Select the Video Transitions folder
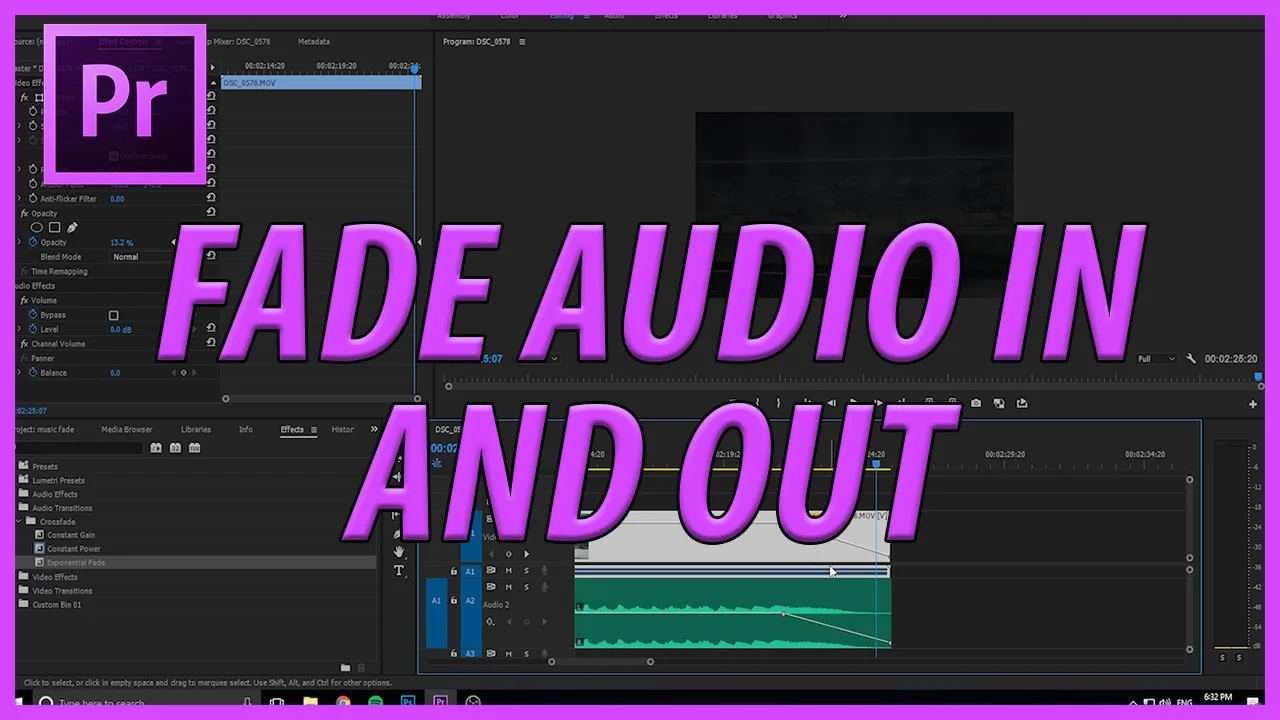Screen dimensions: 1280x720 click(x=62, y=591)
